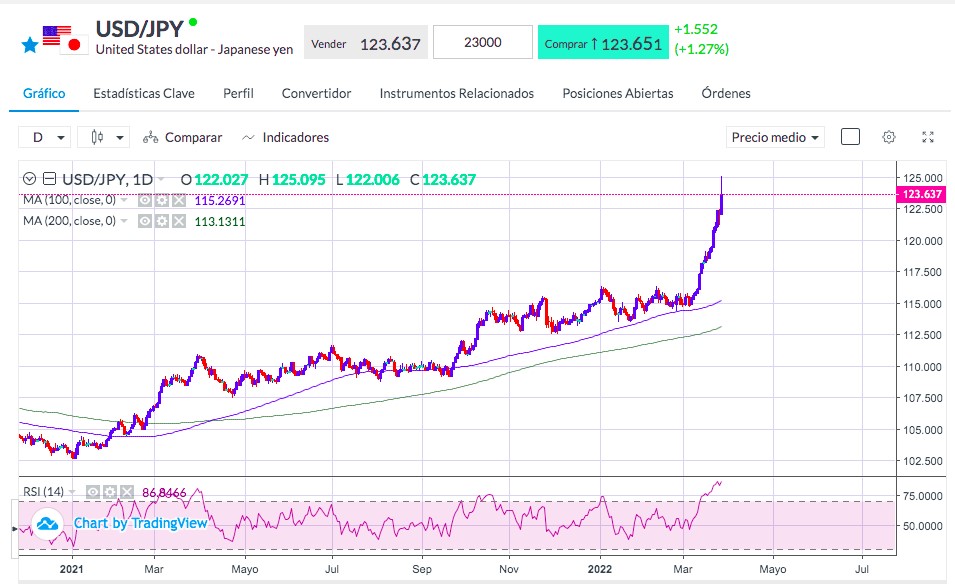Click the 75.0000 RSI axis label
The height and width of the screenshot is (584, 955).
pyautogui.click(x=923, y=496)
